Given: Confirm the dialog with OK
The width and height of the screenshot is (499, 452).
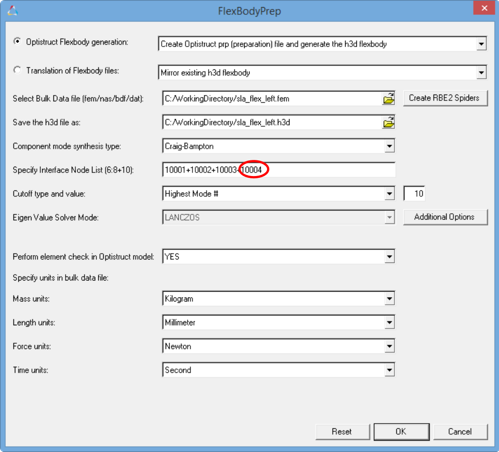Looking at the screenshot, I should point(401,432).
